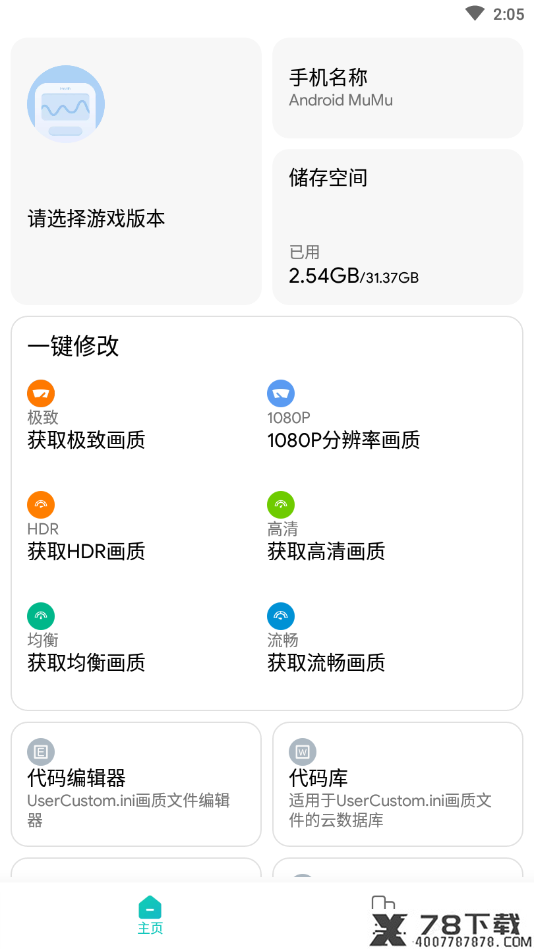Viewport: 534px width, 949px height.
Task: Tap the round app avatar image
Action: click(66, 104)
